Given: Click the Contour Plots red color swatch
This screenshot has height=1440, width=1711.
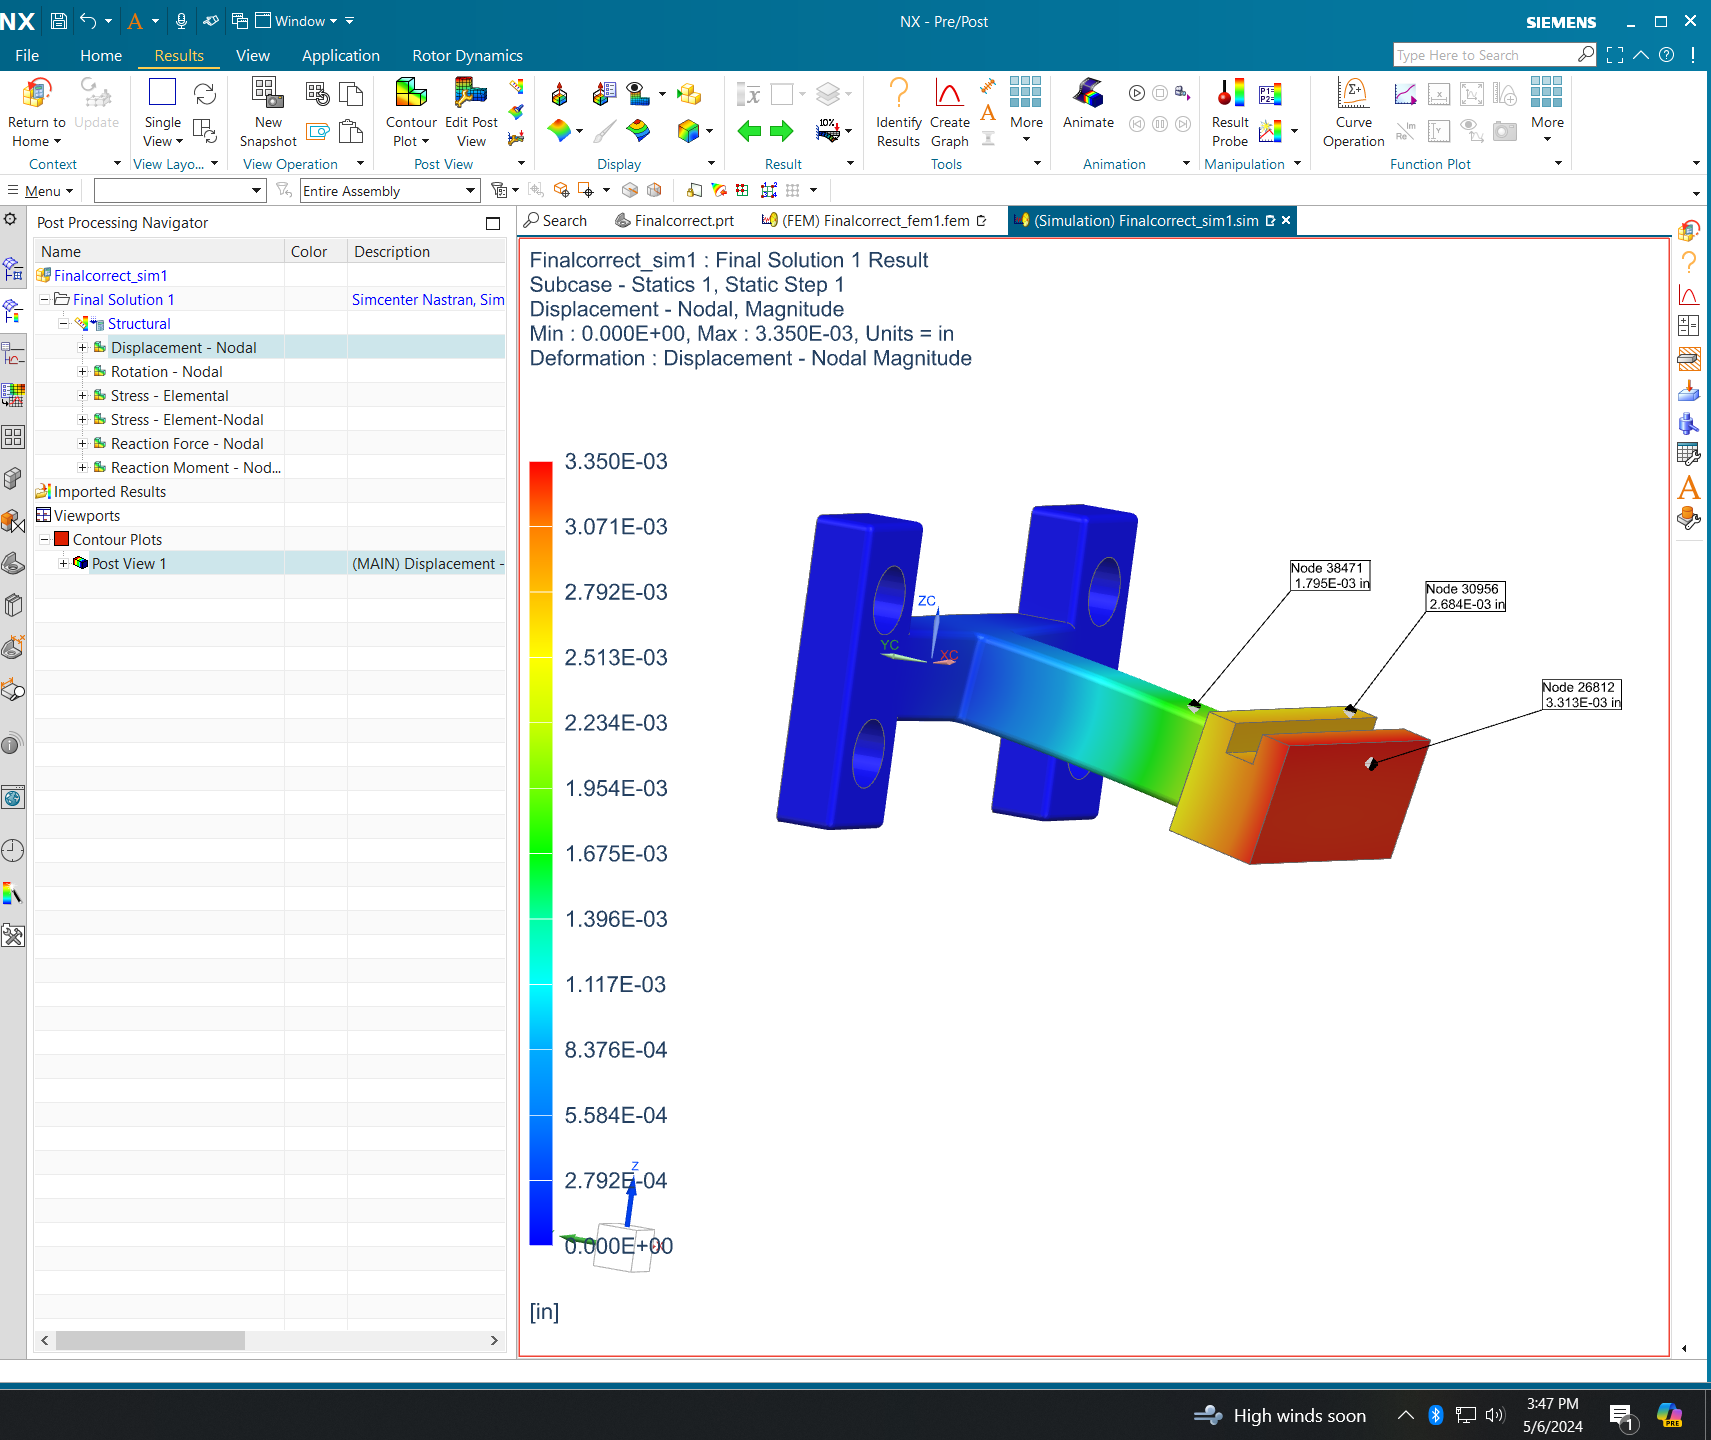Looking at the screenshot, I should tap(61, 539).
